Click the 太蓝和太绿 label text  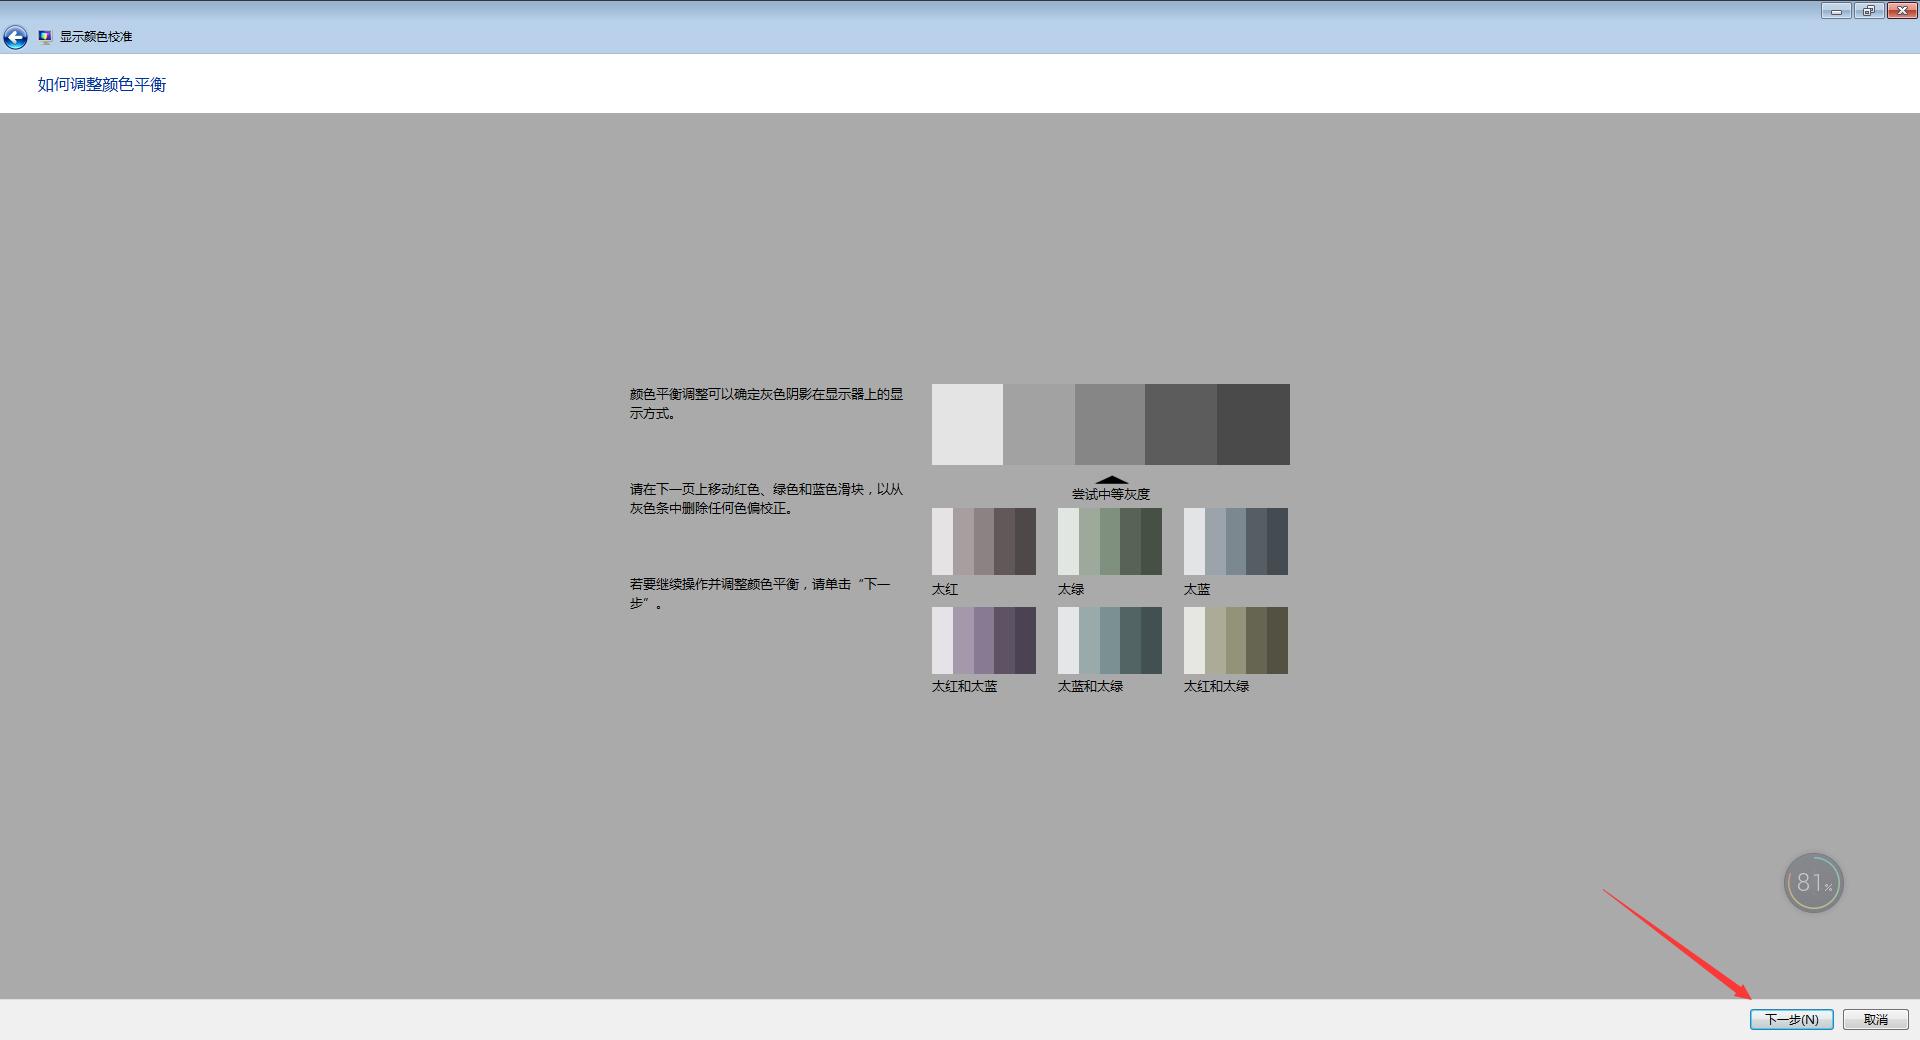pos(1091,686)
